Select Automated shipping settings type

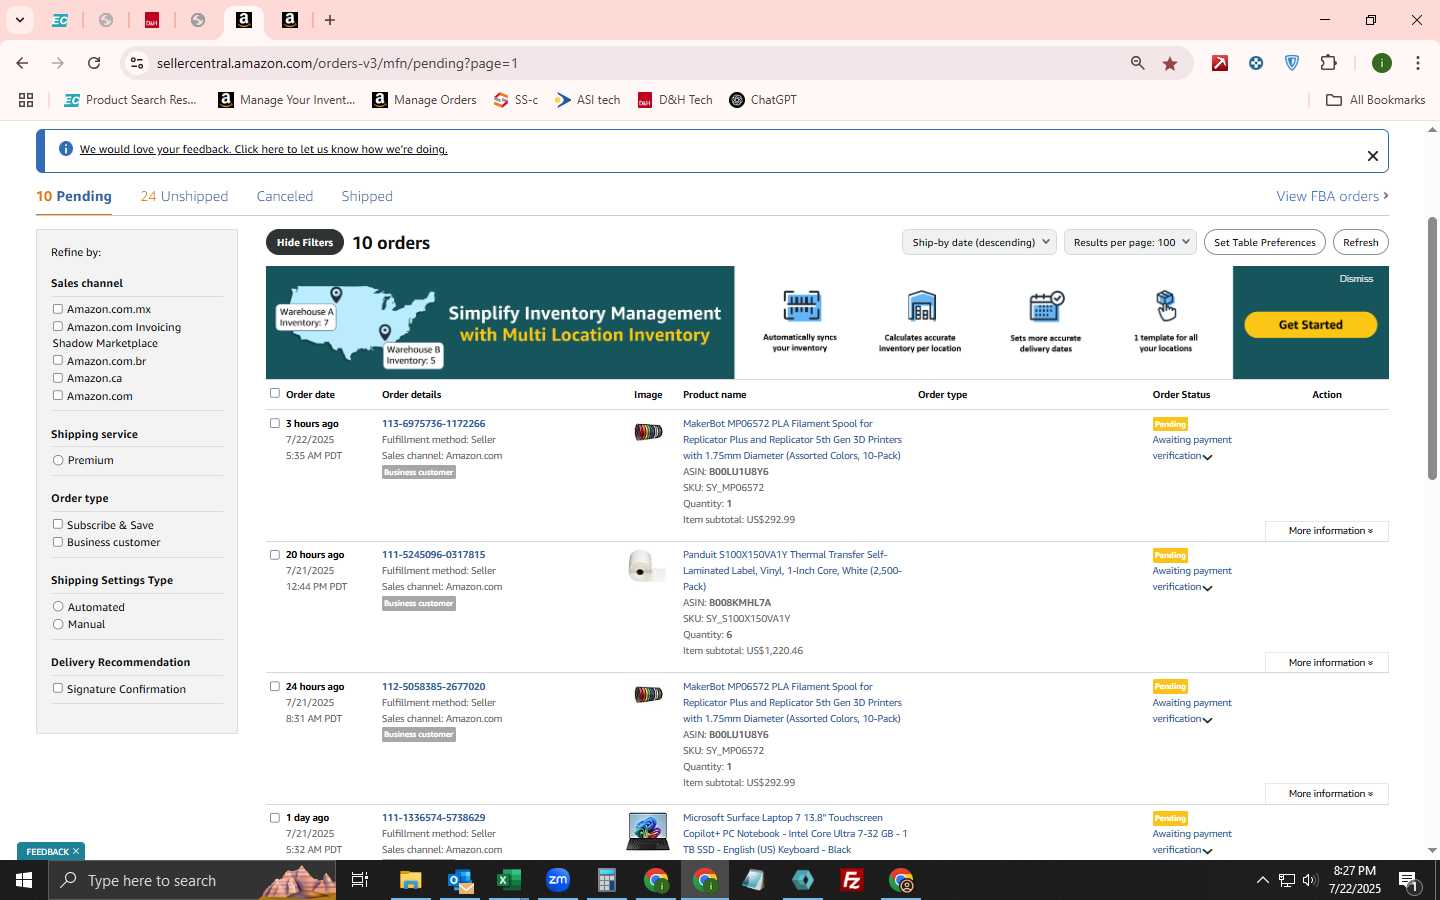point(58,606)
